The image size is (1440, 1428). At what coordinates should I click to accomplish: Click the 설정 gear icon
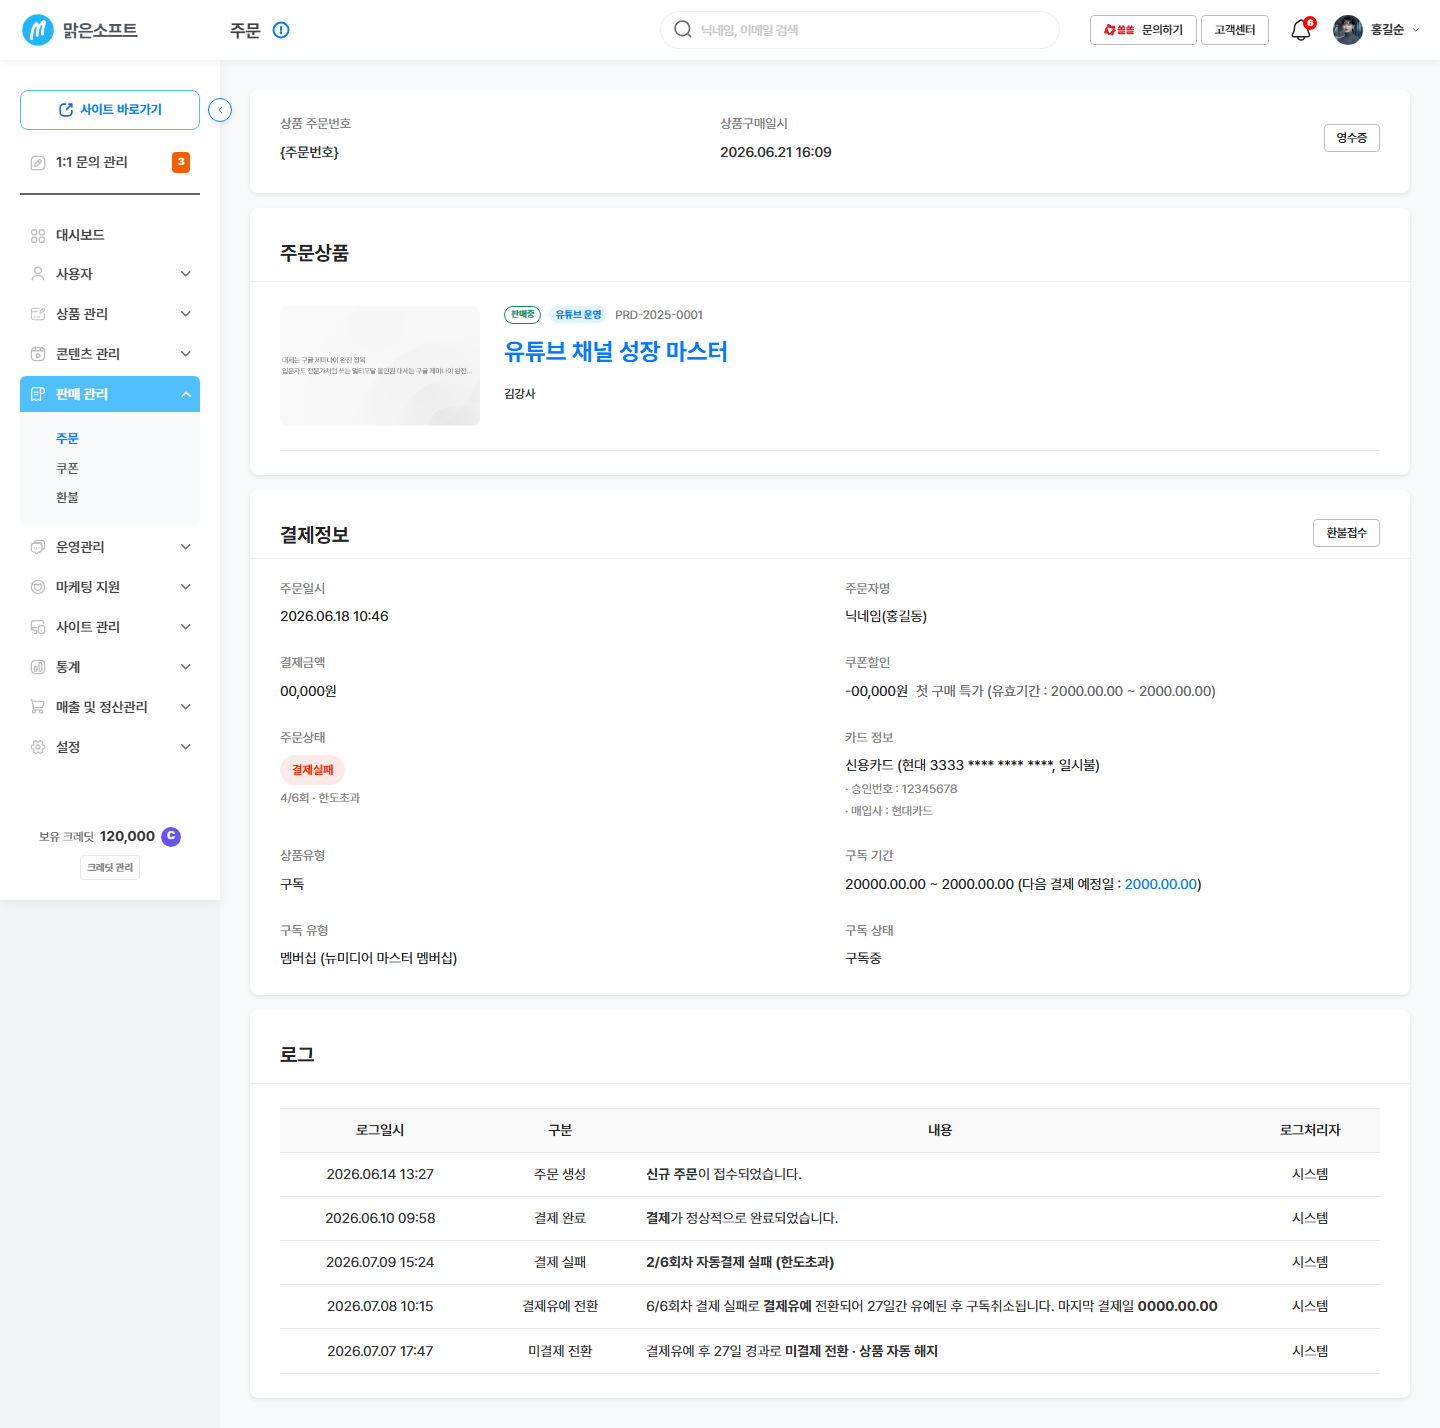[38, 747]
